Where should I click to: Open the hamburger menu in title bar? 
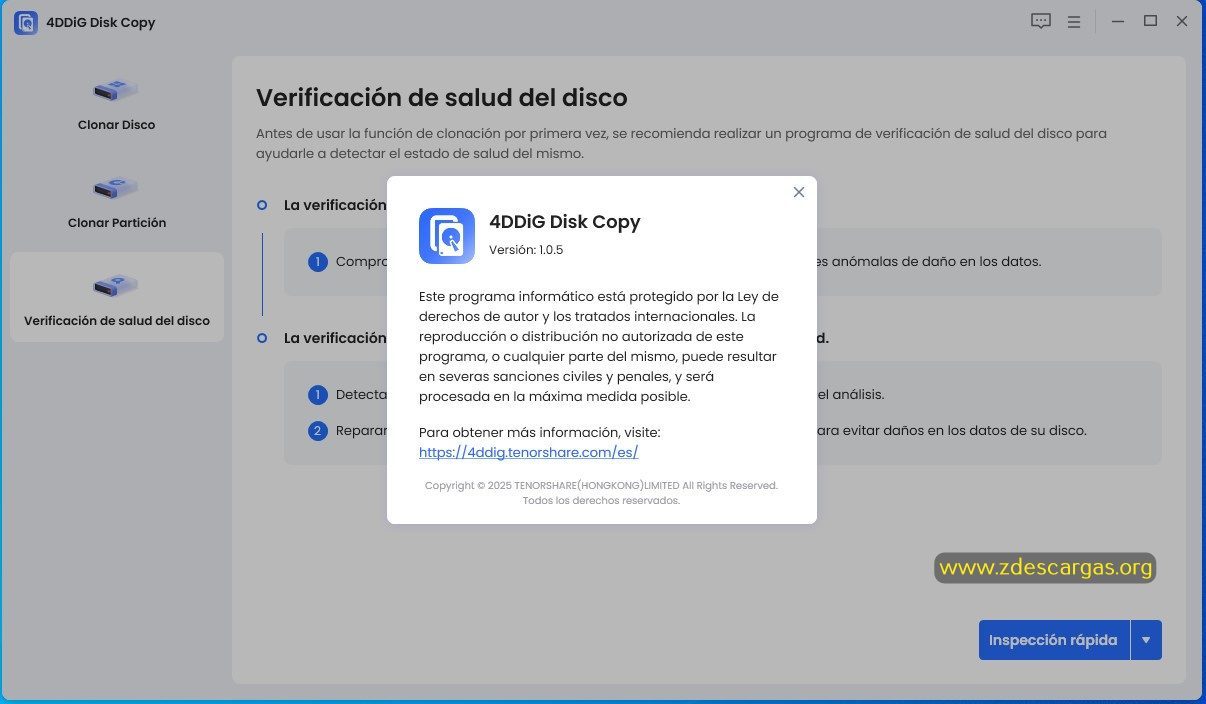(x=1074, y=21)
